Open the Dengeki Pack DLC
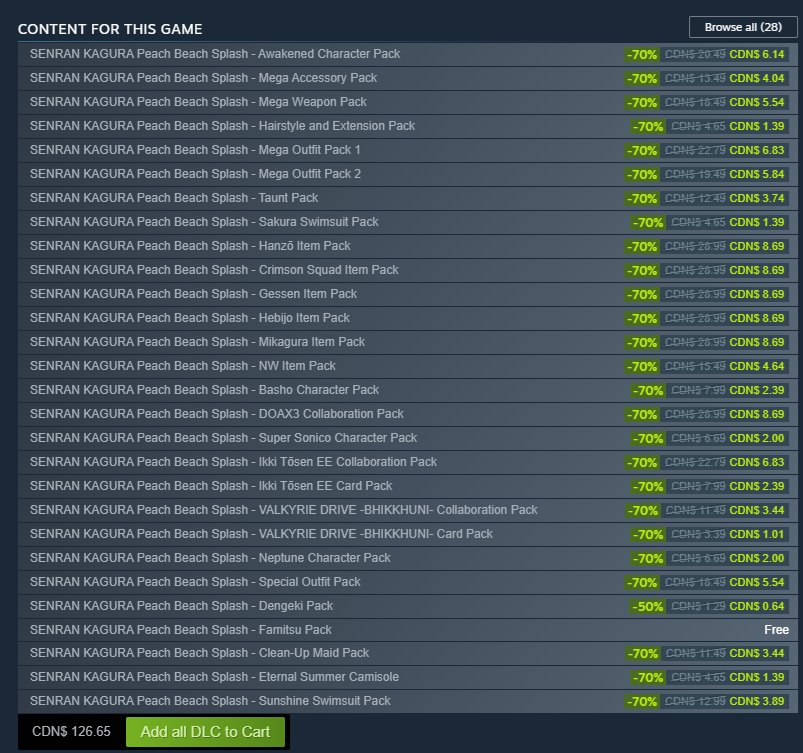The width and height of the screenshot is (803, 753). (408, 606)
